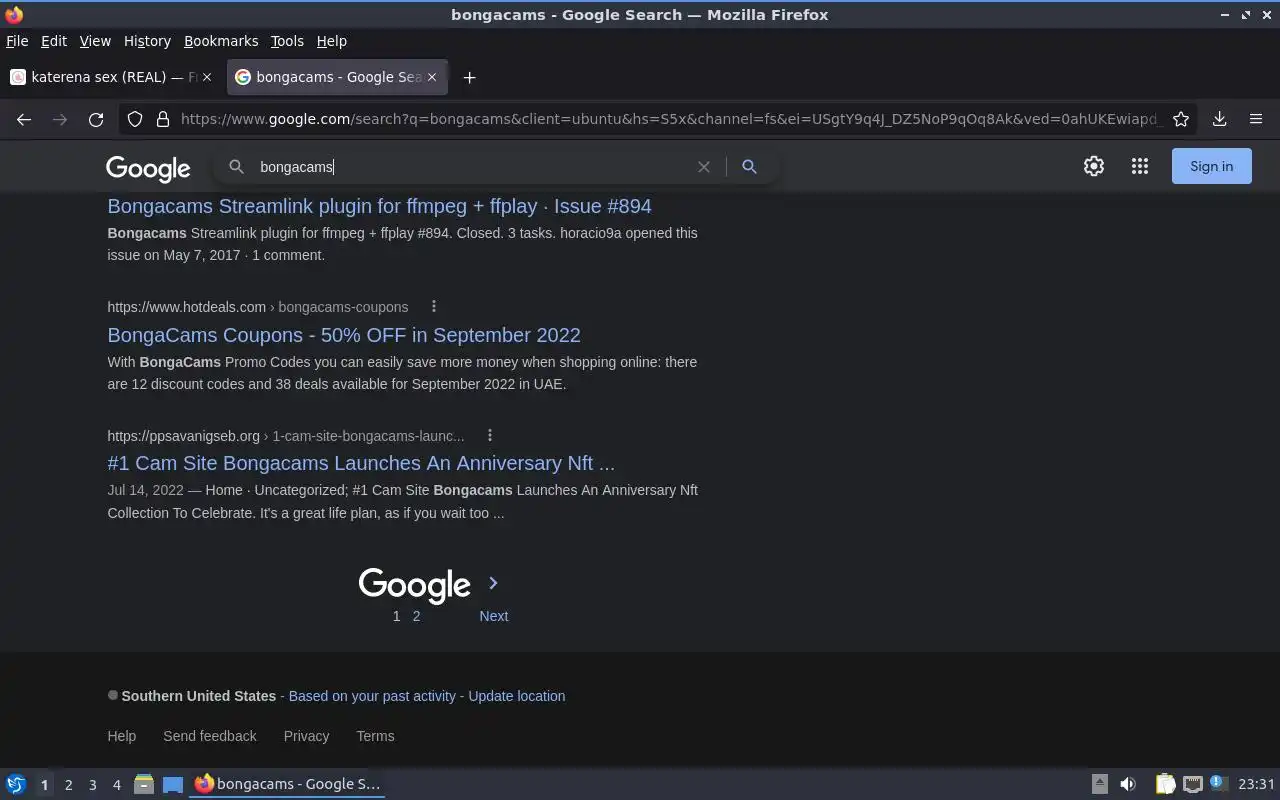Open the Help footer link

point(121,736)
